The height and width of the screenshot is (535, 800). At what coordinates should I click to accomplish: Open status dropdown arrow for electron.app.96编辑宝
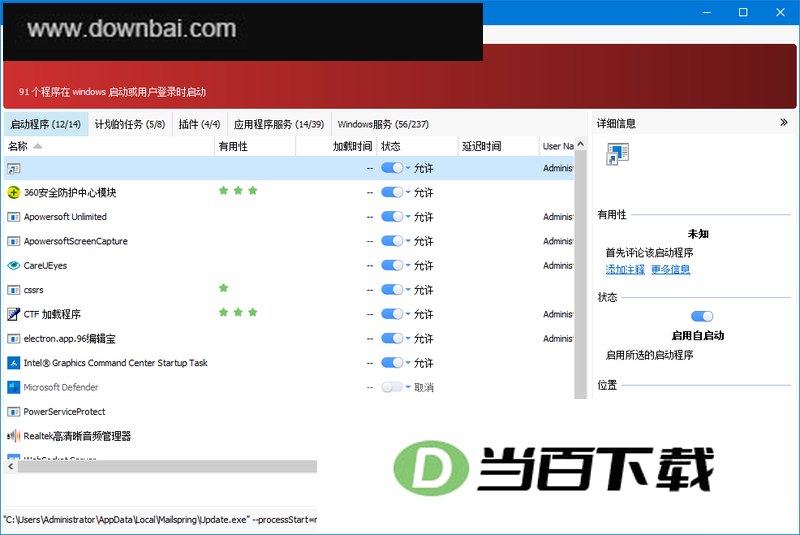(408, 338)
